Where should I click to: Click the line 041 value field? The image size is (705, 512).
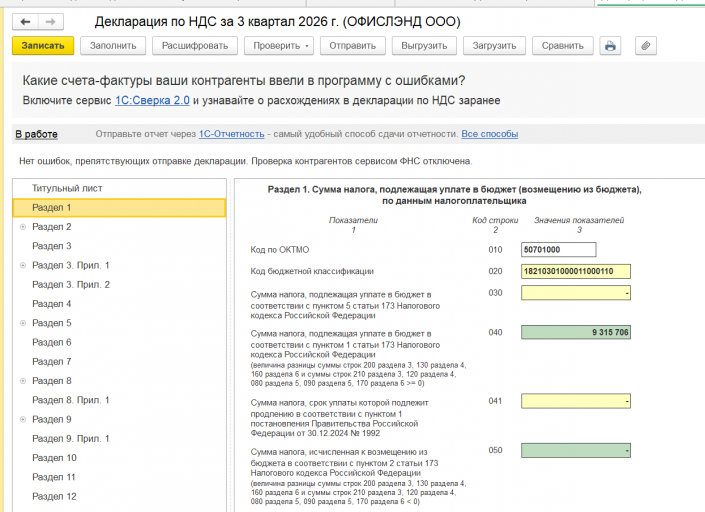[576, 401]
